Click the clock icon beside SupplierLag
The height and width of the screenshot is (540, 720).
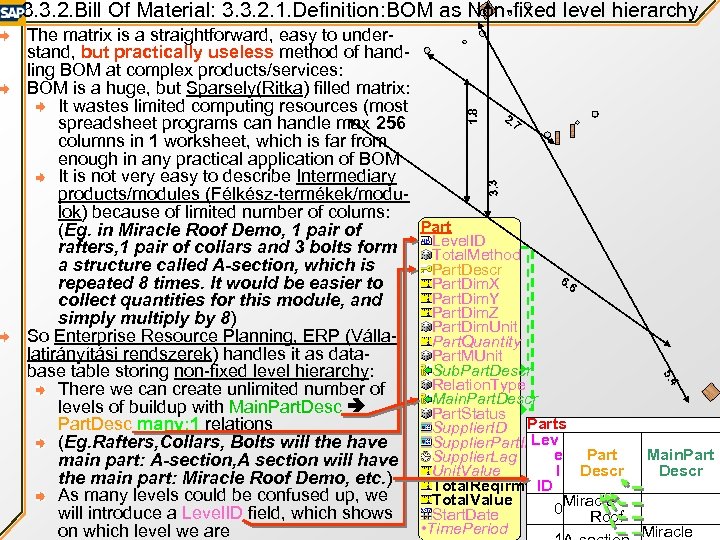(426, 456)
